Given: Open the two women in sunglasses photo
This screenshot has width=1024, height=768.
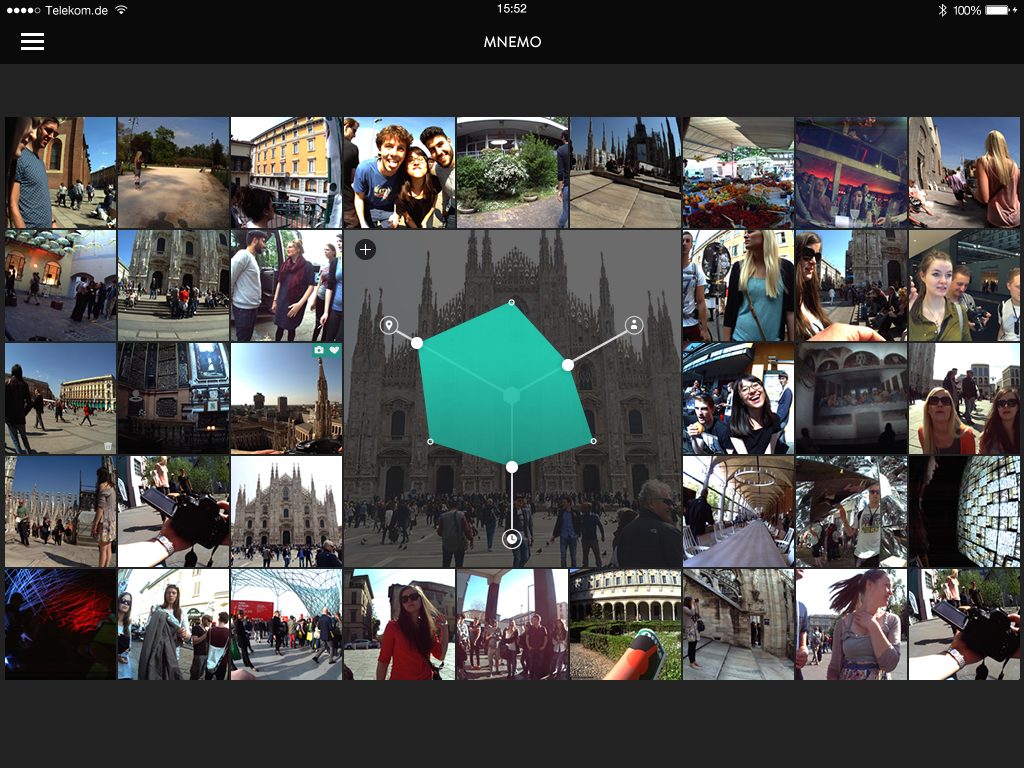Looking at the screenshot, I should tap(964, 398).
